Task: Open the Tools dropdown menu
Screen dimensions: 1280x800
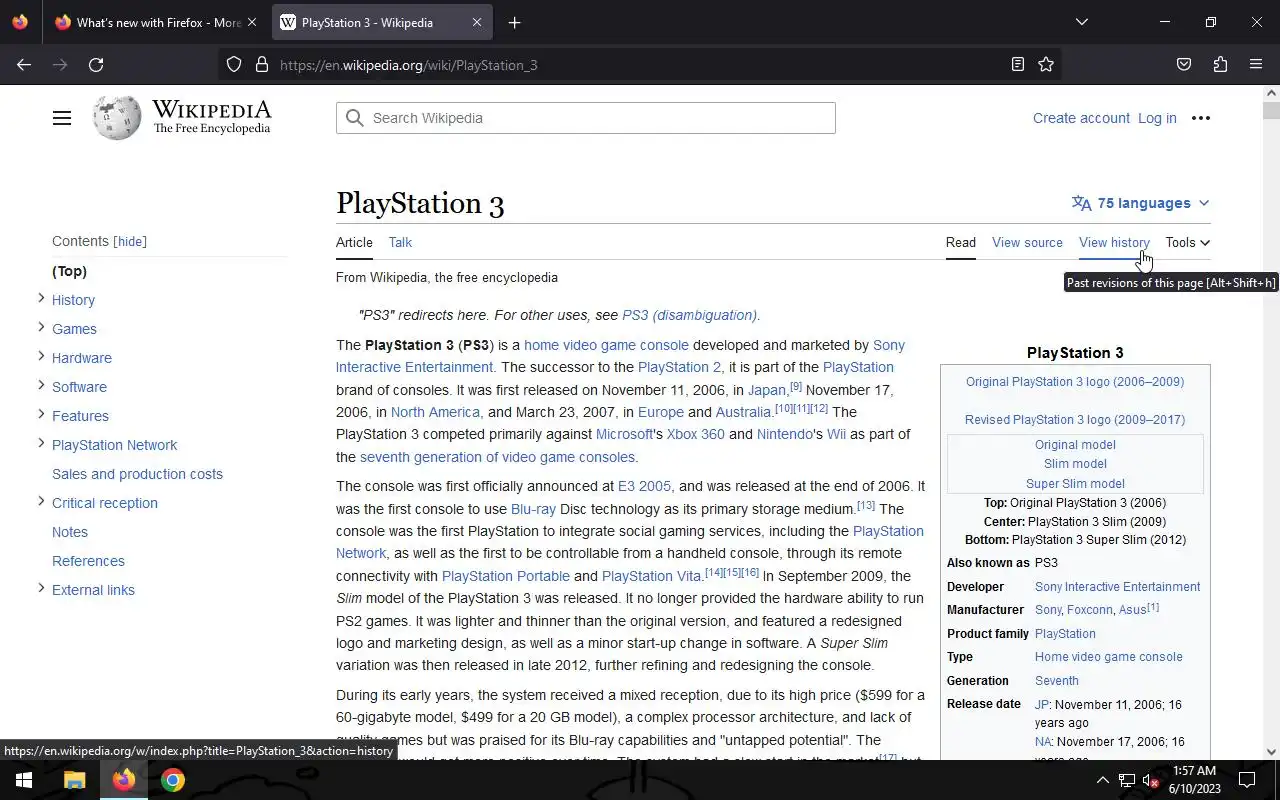Action: coord(1187,242)
